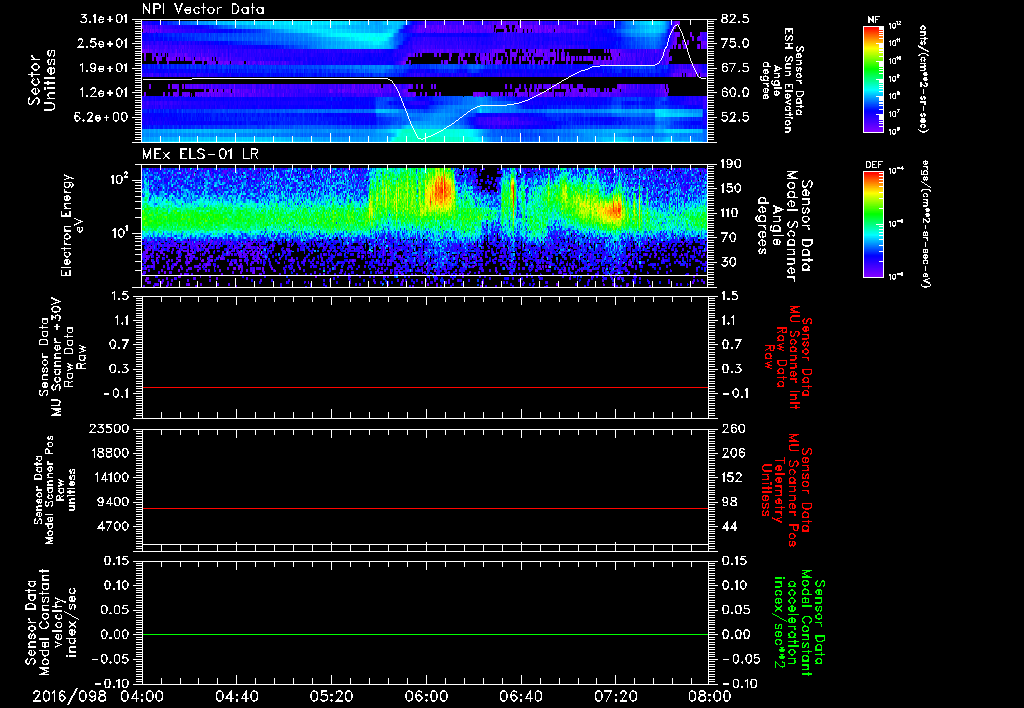Click the 'DEF' label above the color bar
The image size is (1024, 708).
point(874,165)
